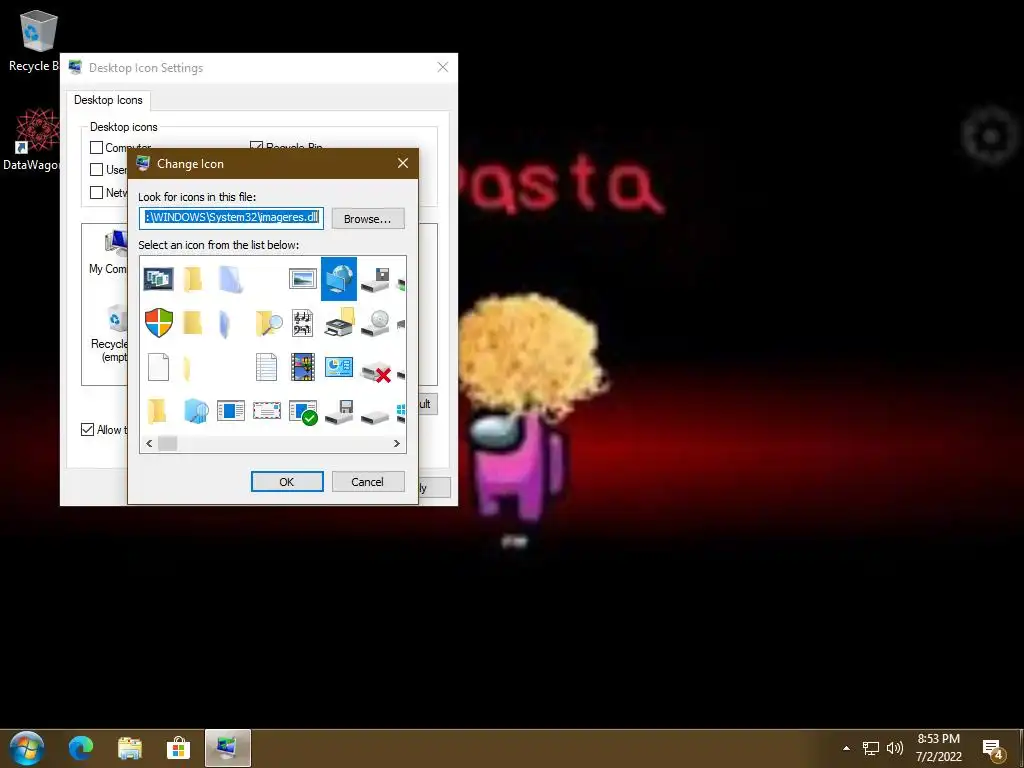Select Recycle Bin (empty) preview icon

click(110, 334)
